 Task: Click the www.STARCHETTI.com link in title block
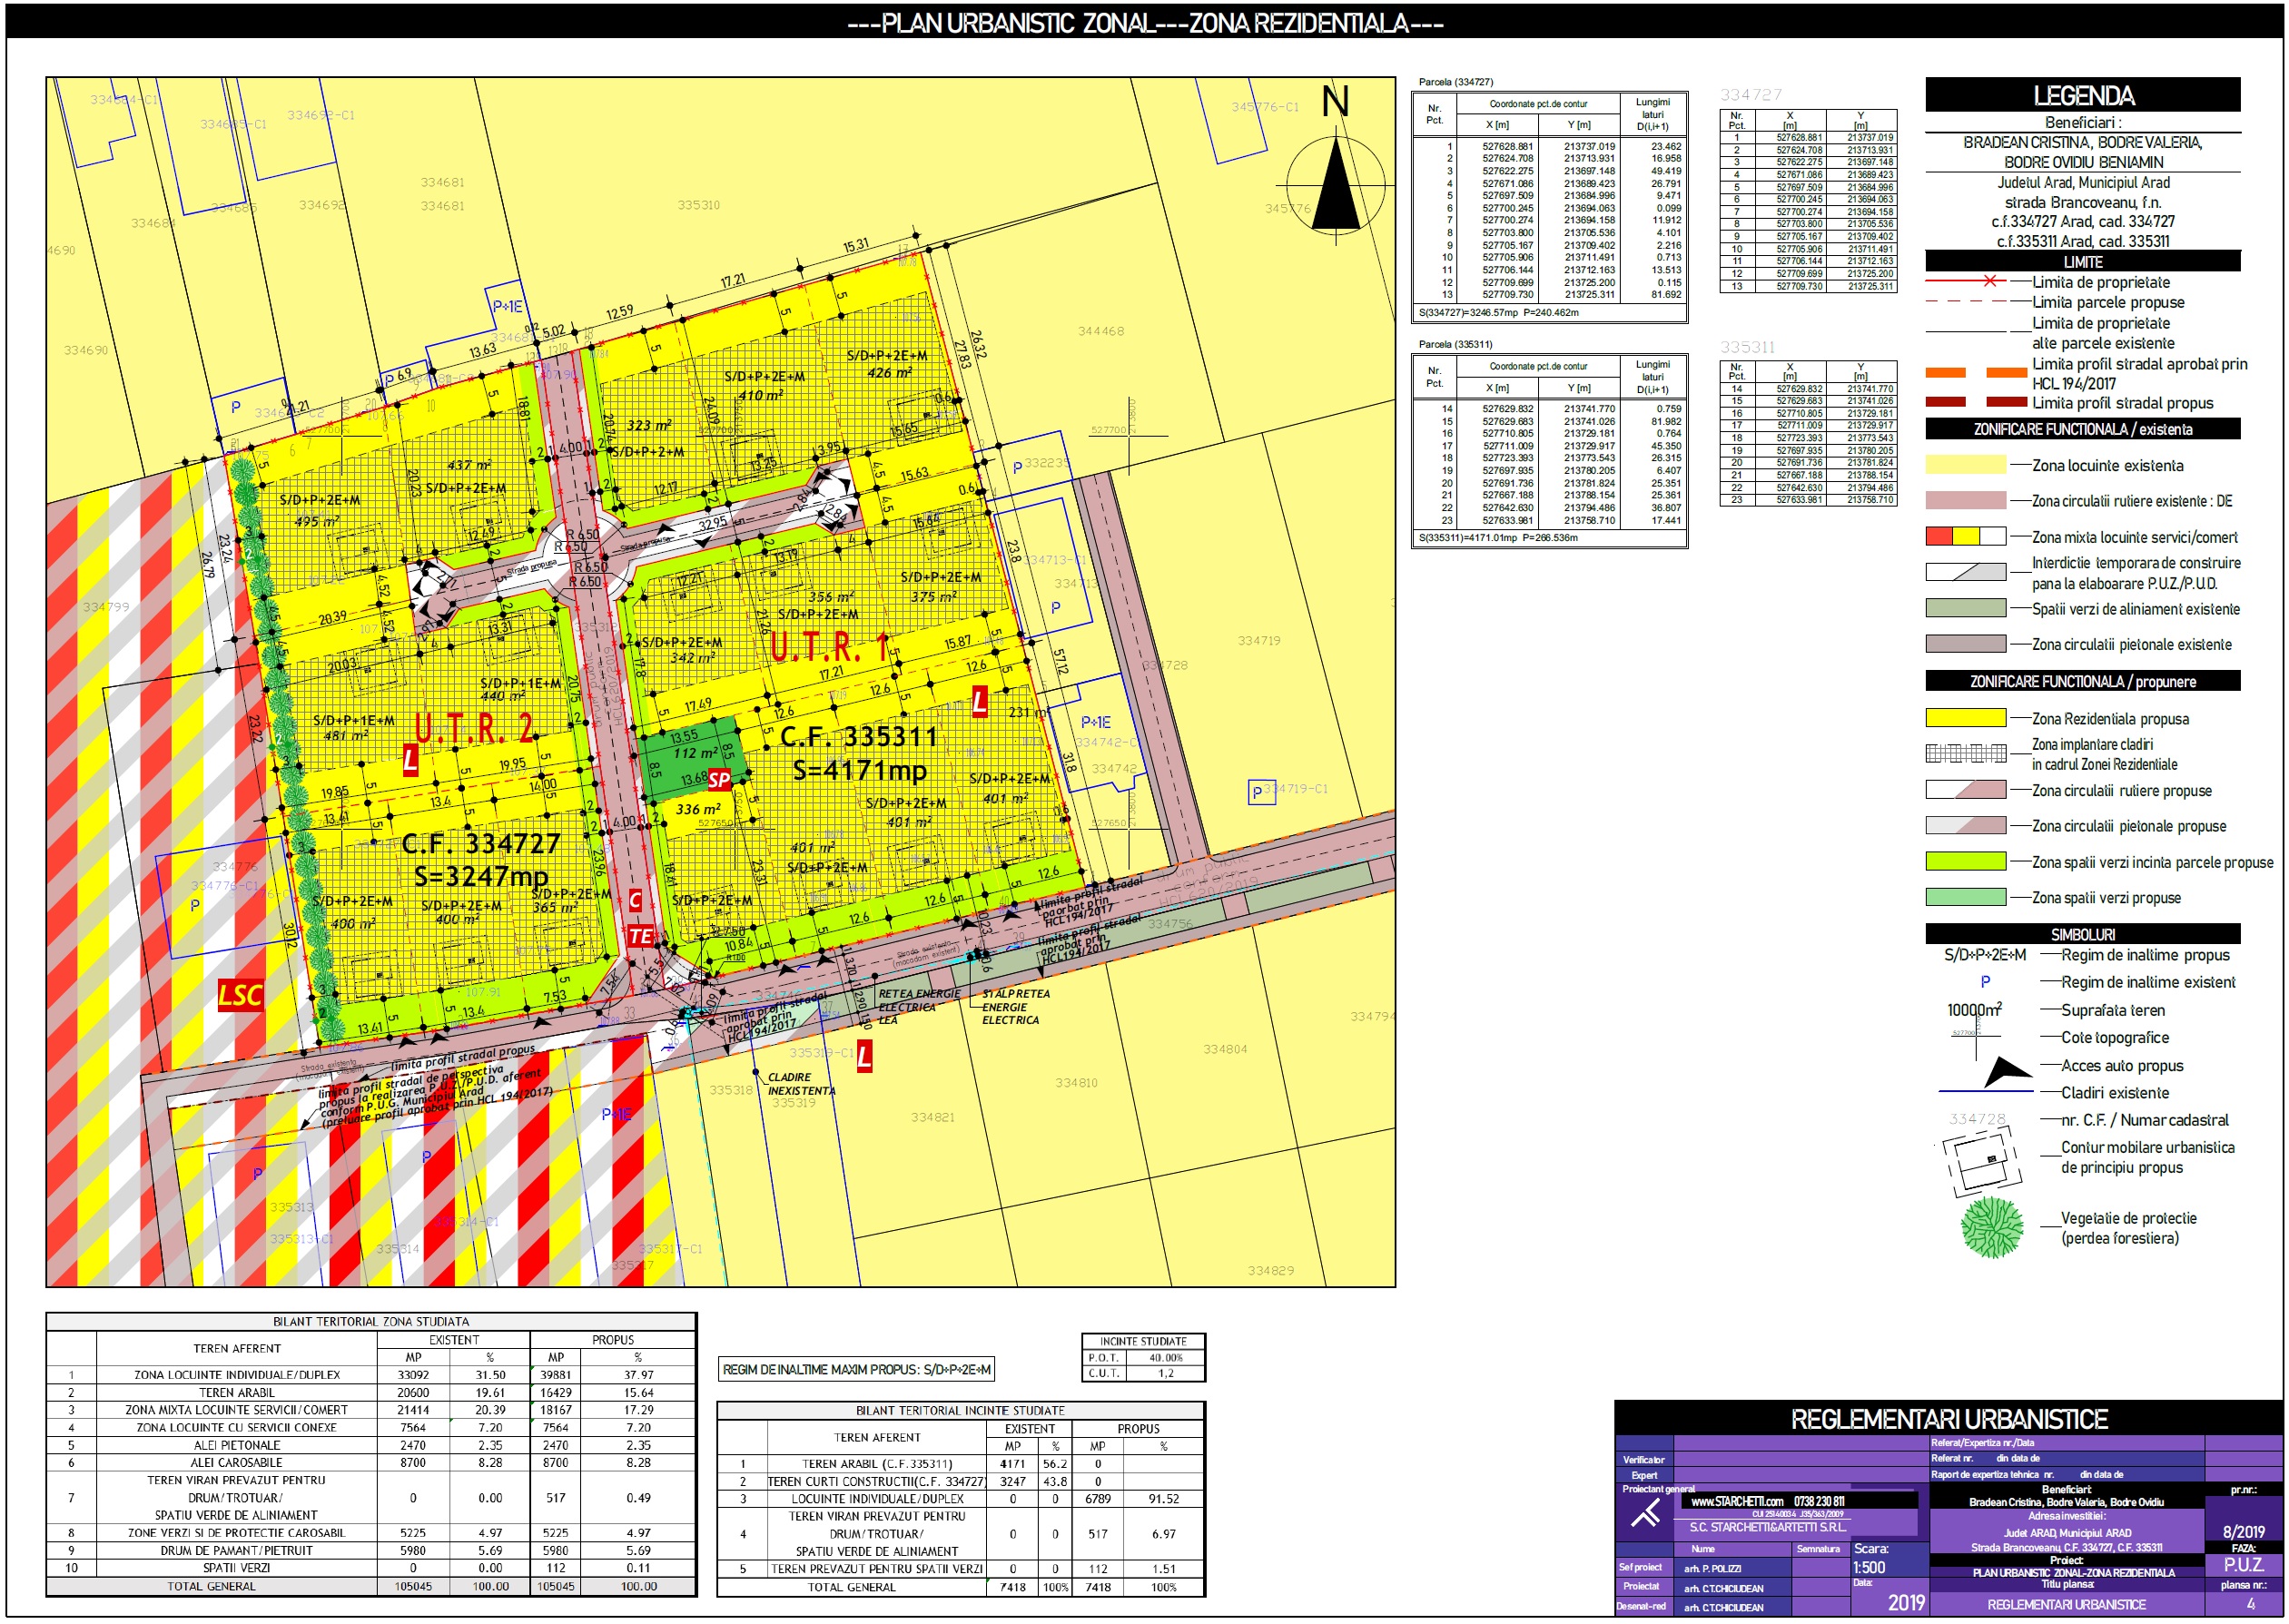[x=1737, y=1501]
